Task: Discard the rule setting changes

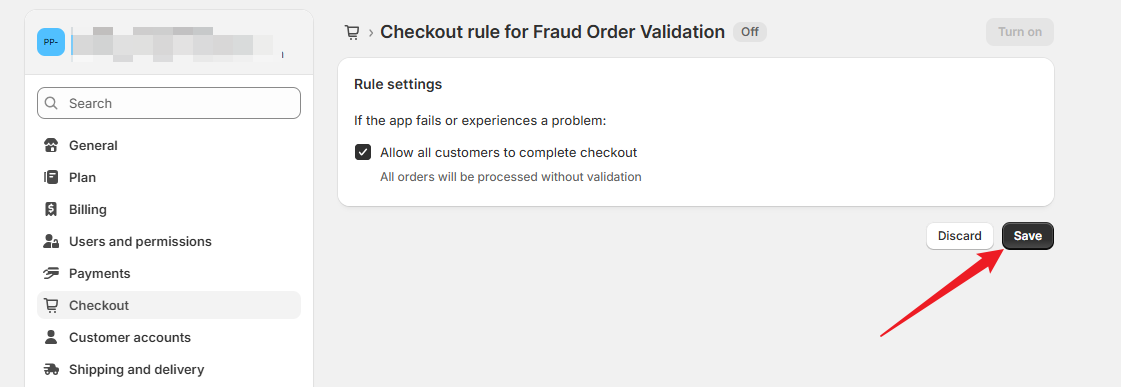Action: [x=959, y=236]
